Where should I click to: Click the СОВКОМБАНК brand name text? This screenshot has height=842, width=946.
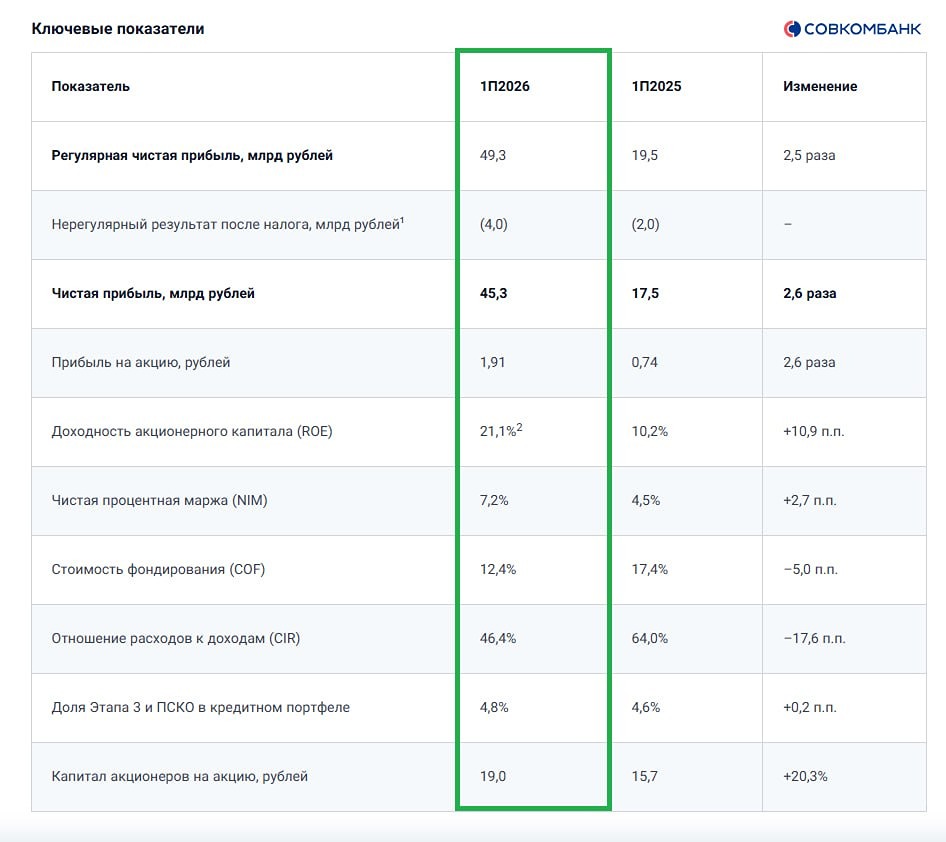click(x=862, y=29)
